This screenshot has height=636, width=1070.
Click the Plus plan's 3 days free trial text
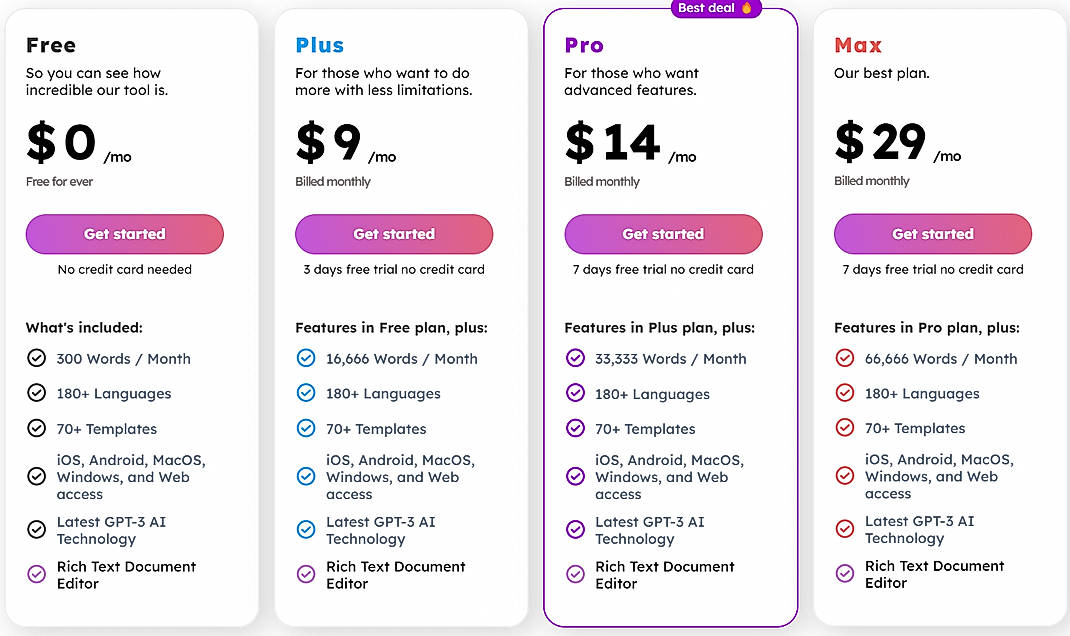click(394, 269)
